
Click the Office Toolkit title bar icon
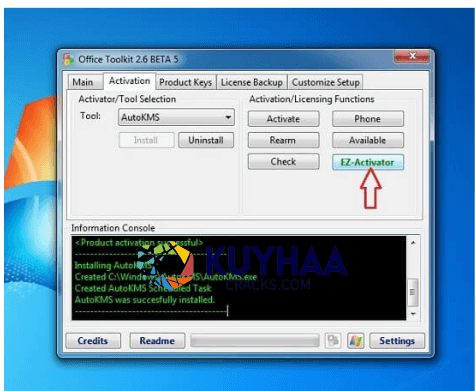[x=68, y=59]
